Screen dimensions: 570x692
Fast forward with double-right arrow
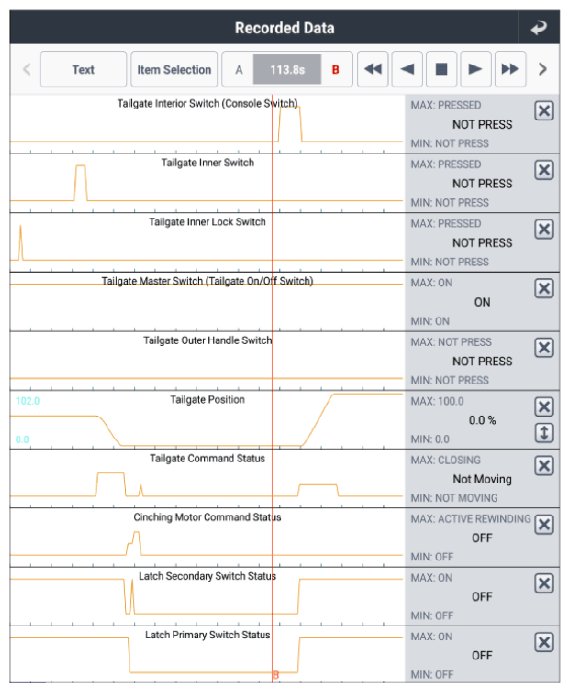point(510,69)
